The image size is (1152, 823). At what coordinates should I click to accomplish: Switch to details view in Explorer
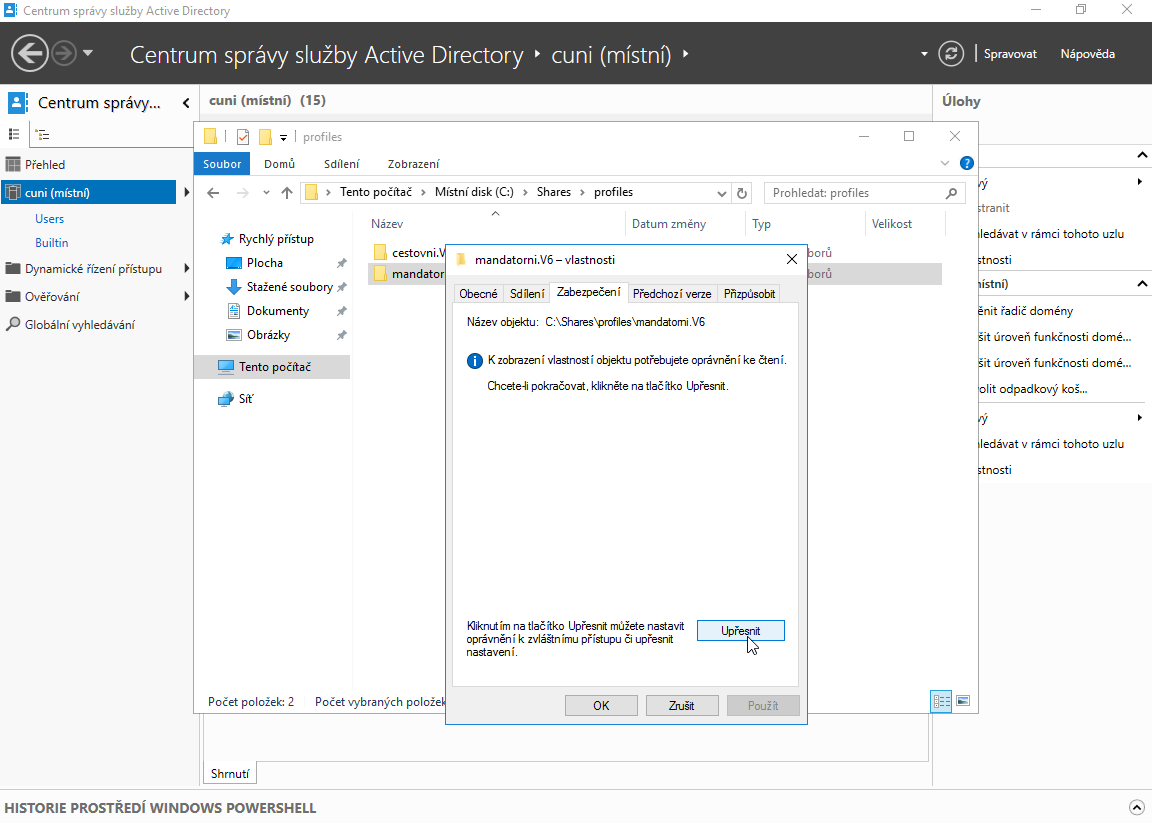coord(941,702)
